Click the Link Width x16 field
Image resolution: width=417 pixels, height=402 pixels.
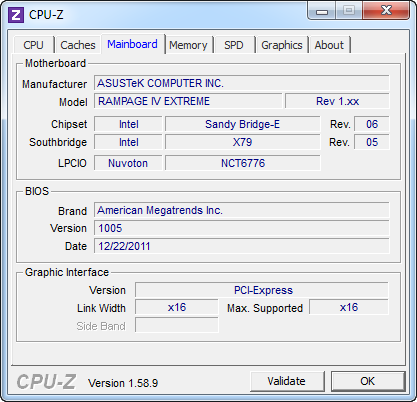[177, 307]
